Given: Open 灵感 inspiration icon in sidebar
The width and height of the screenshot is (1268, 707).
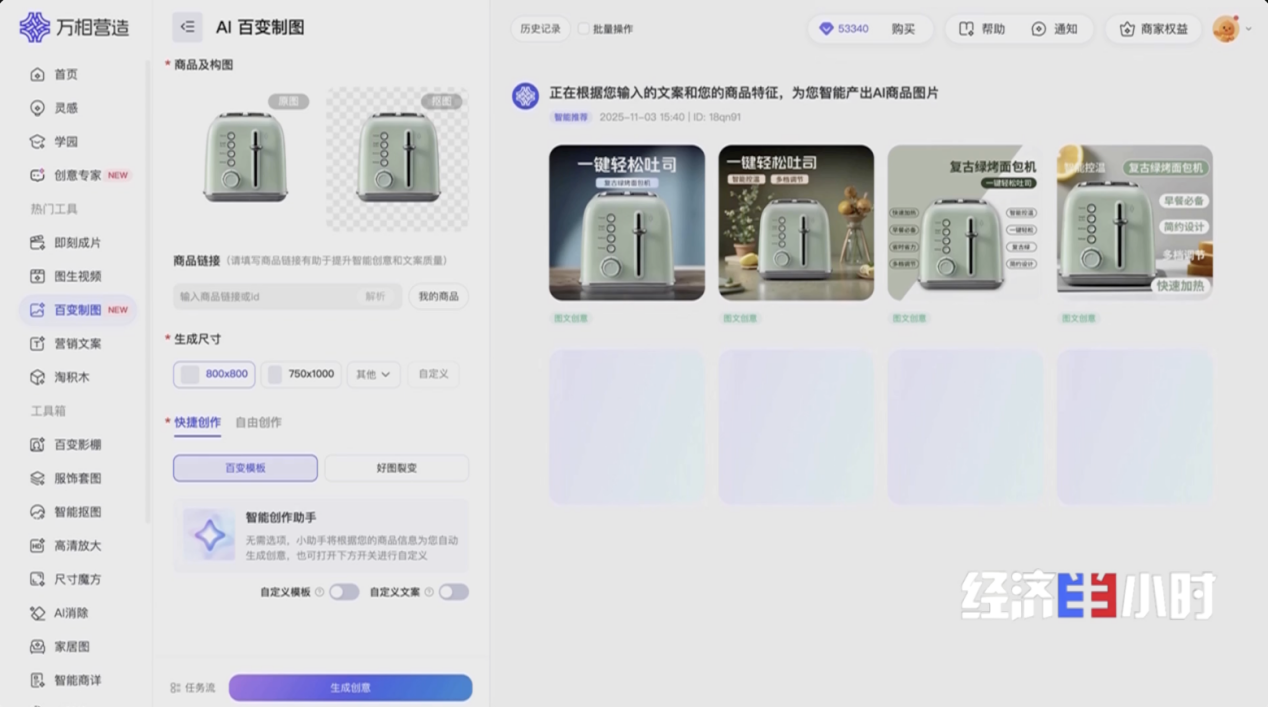Looking at the screenshot, I should 38,108.
